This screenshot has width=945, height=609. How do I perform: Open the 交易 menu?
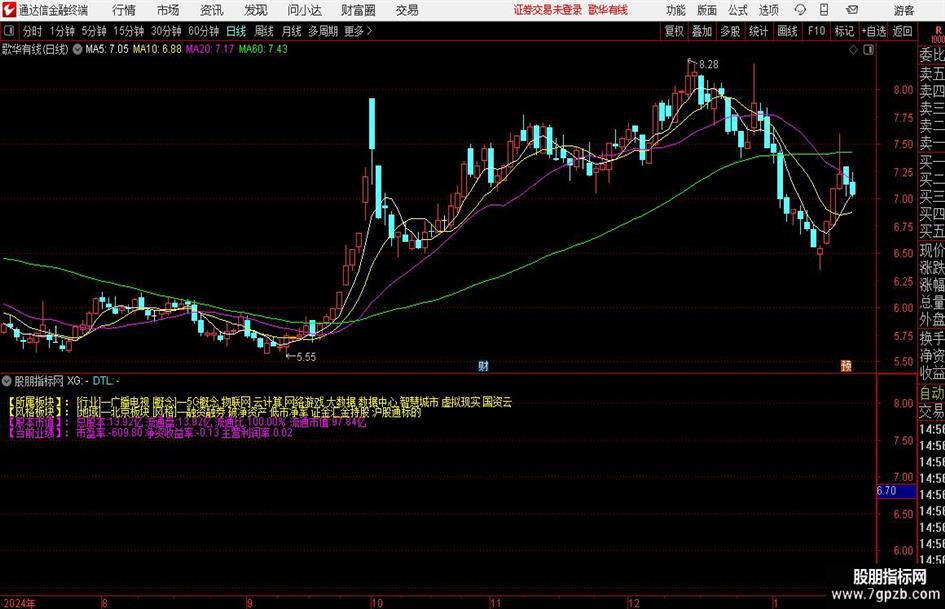point(407,10)
